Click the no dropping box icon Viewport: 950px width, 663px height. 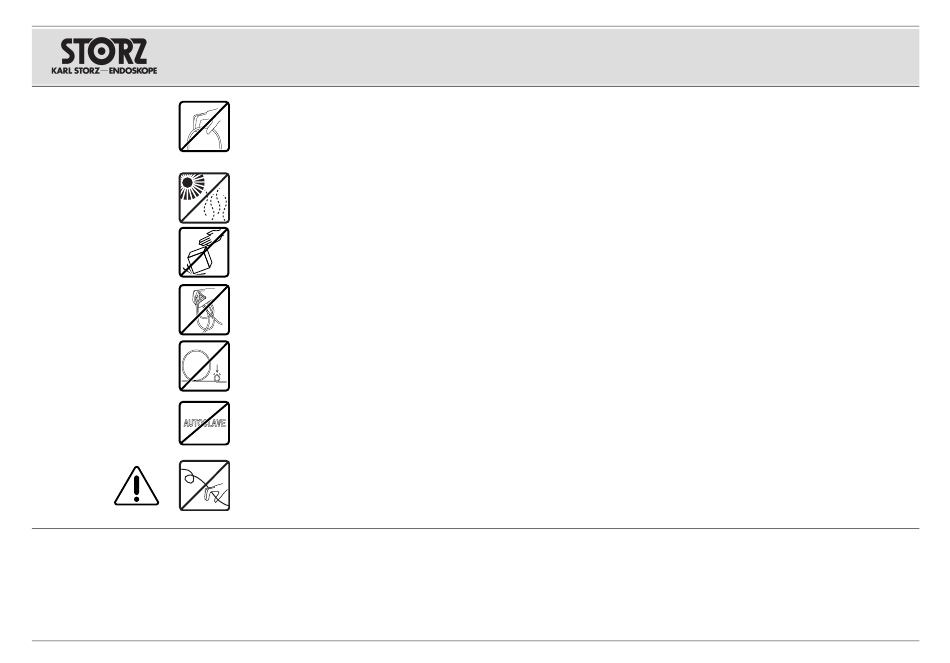click(204, 252)
